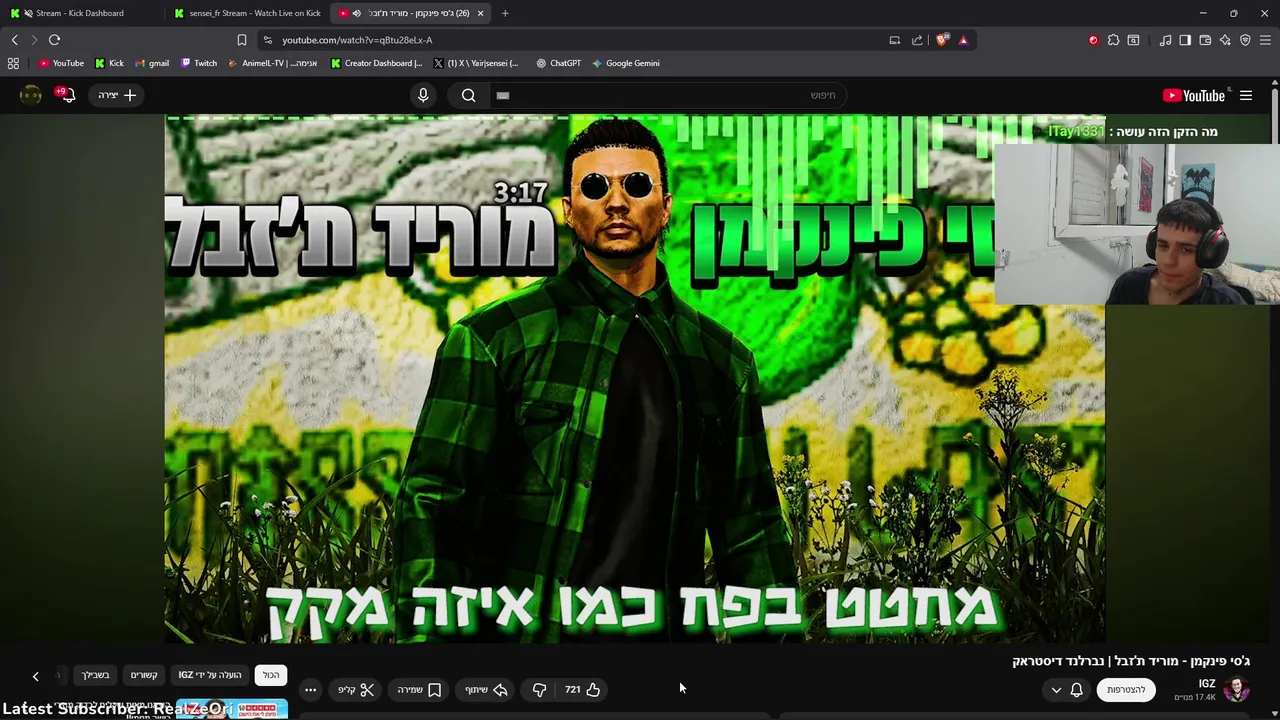This screenshot has height=720, width=1280.
Task: Dislike the video with thumbs down
Action: [x=539, y=690]
